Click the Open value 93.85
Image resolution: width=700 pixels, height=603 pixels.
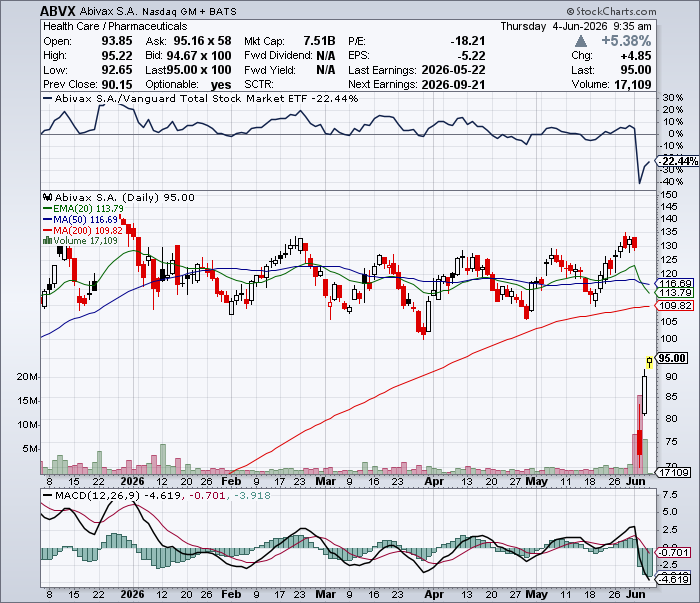pyautogui.click(x=117, y=41)
